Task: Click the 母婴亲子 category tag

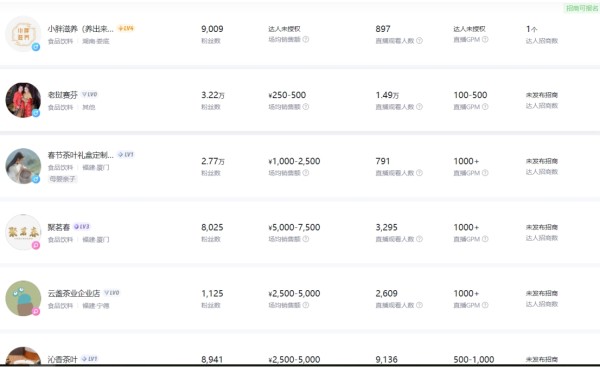Action: (62, 179)
